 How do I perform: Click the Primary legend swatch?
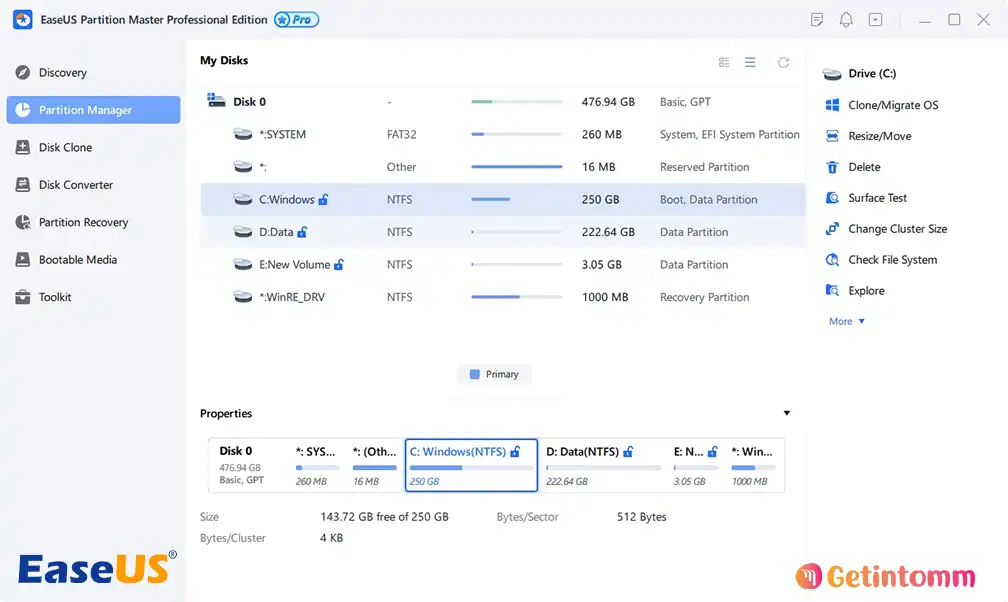click(474, 374)
